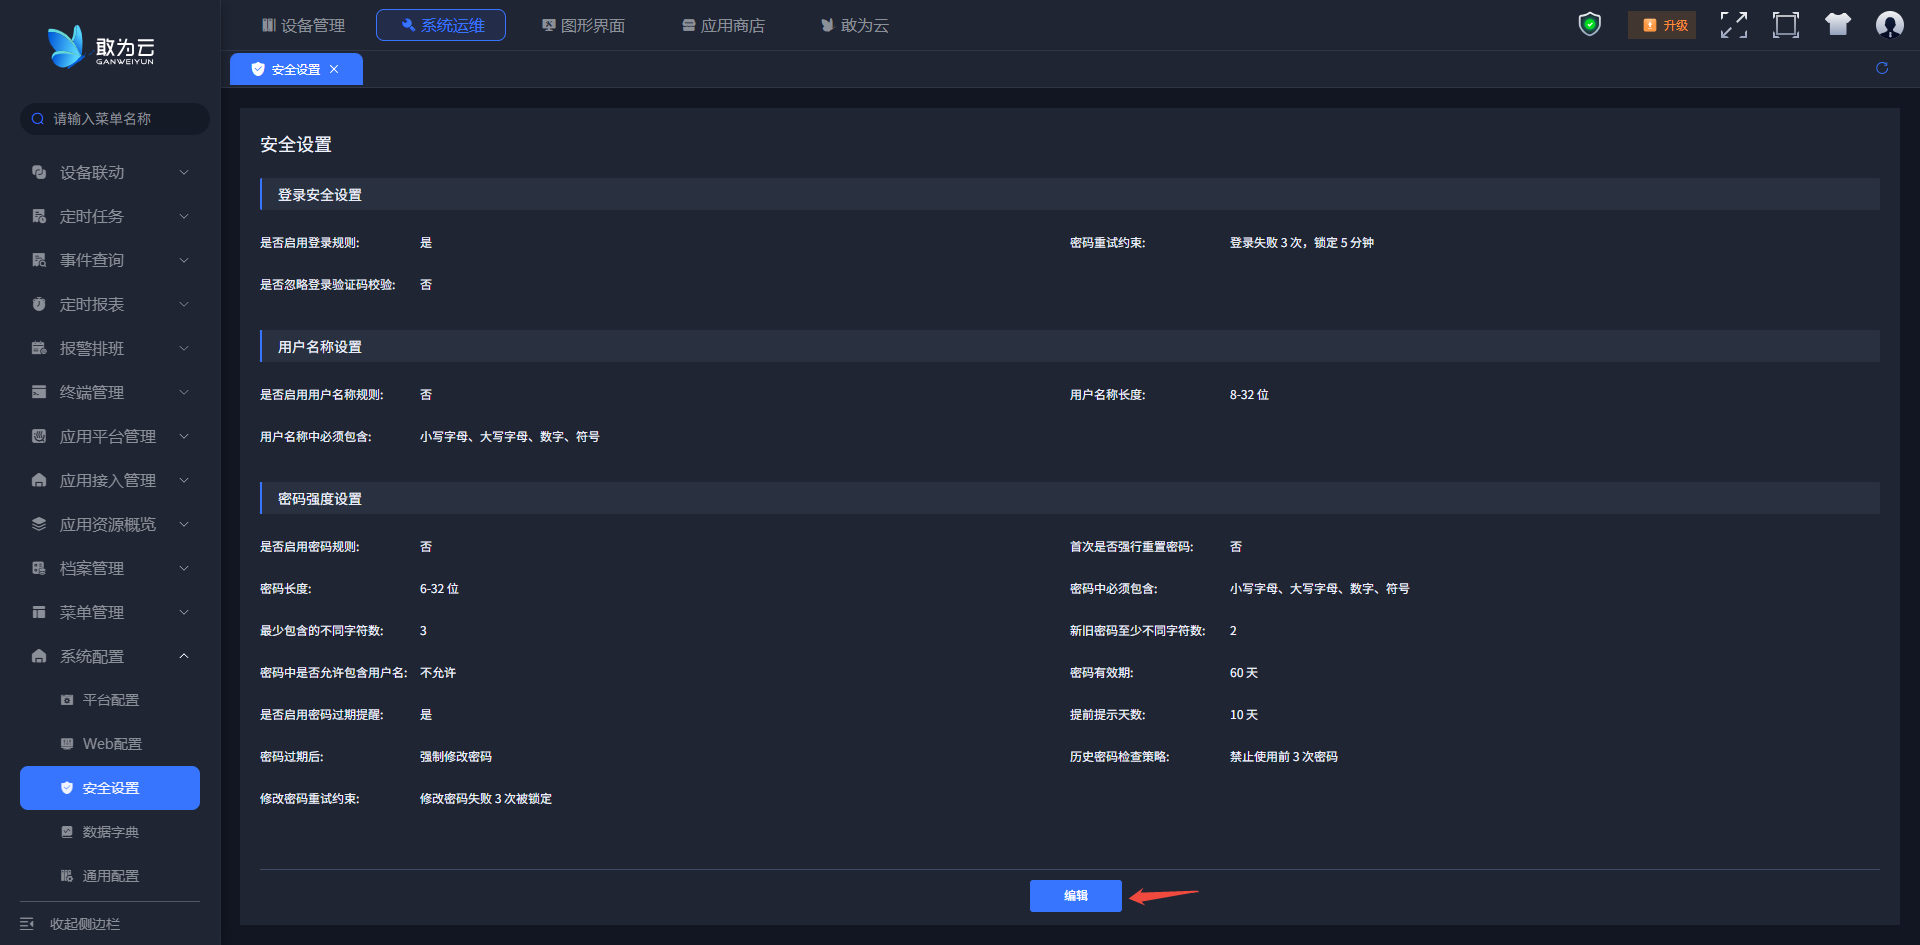Image resolution: width=1920 pixels, height=945 pixels.
Task: Click the refresh icon beside tab bar
Action: pyautogui.click(x=1882, y=68)
